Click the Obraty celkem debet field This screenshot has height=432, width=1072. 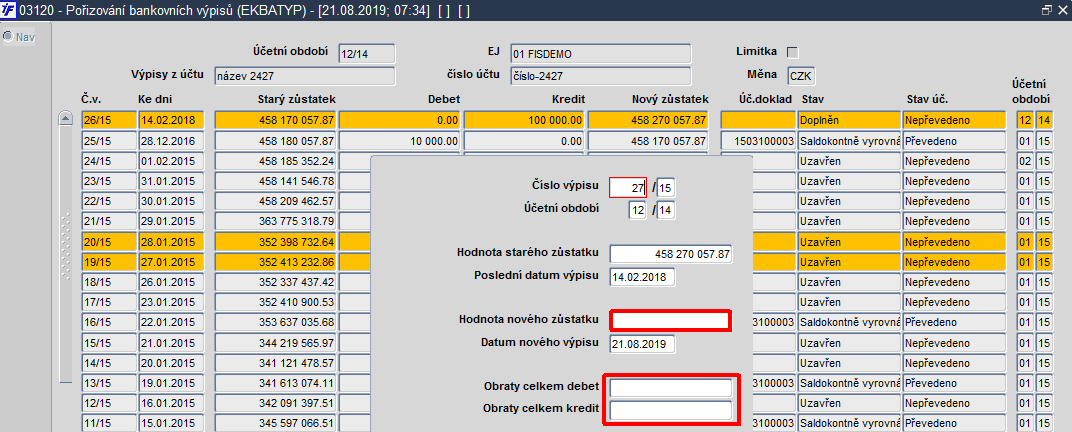[x=671, y=388]
